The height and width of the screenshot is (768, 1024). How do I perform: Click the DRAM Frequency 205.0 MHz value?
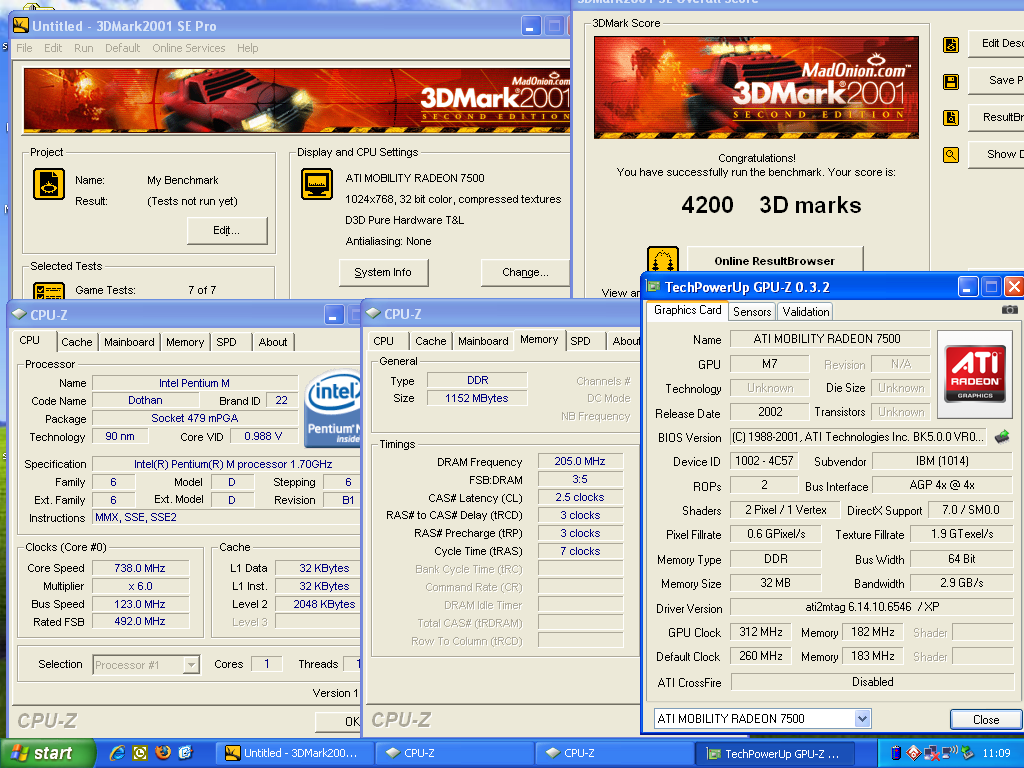tap(580, 461)
